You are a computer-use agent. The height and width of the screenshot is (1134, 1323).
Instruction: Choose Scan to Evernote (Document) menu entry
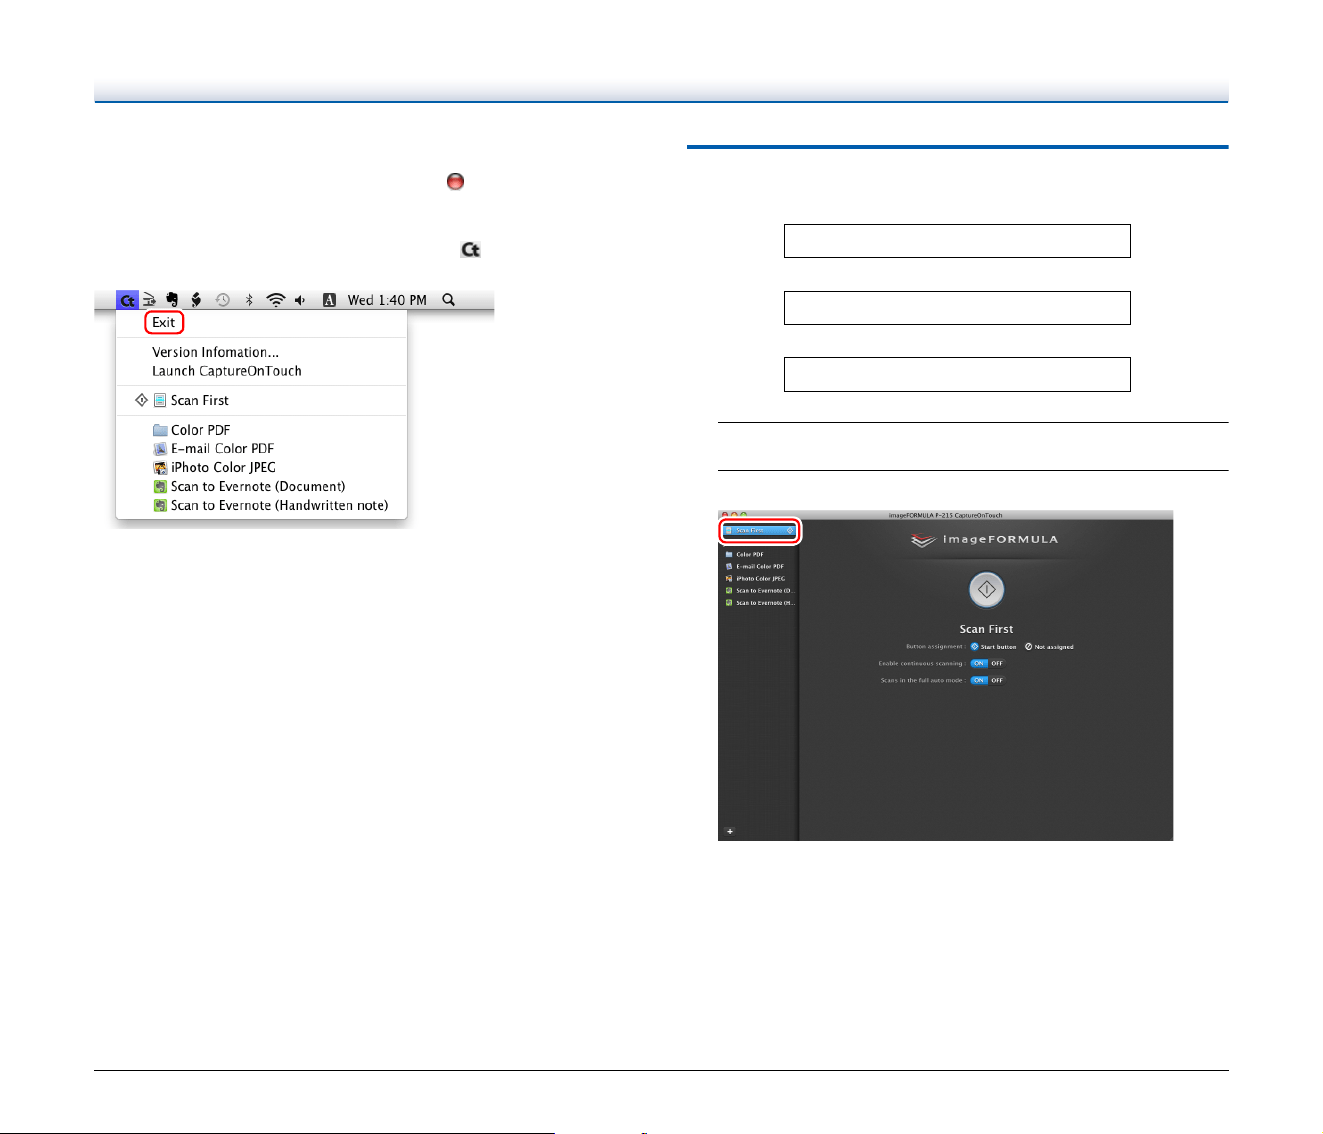(258, 487)
